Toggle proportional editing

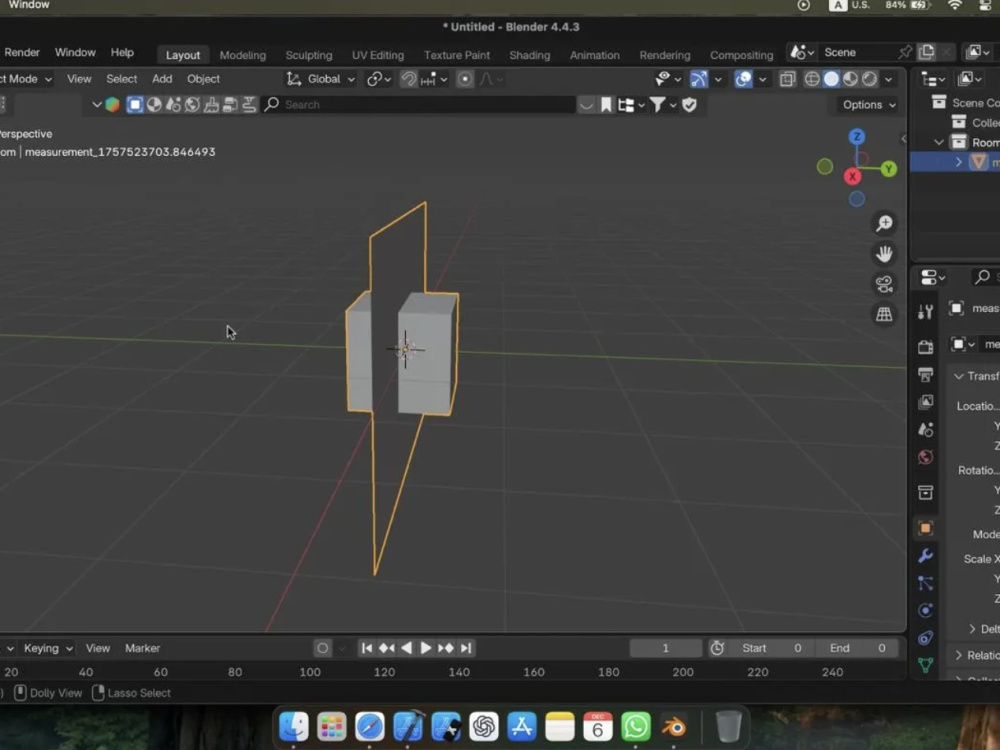click(x=465, y=79)
